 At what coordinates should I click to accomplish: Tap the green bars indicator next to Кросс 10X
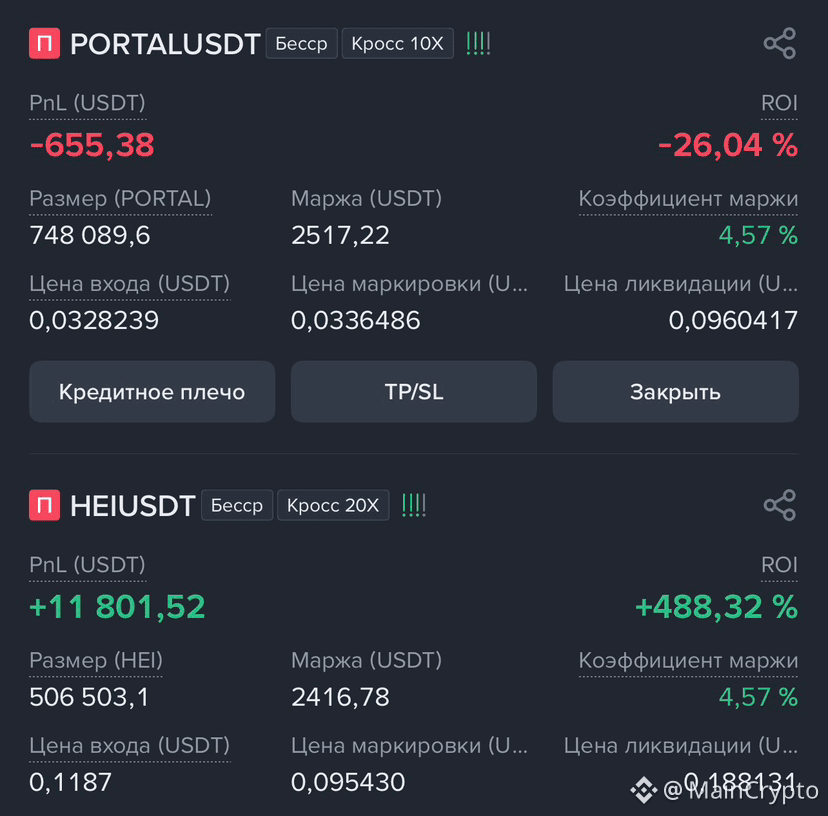point(478,43)
